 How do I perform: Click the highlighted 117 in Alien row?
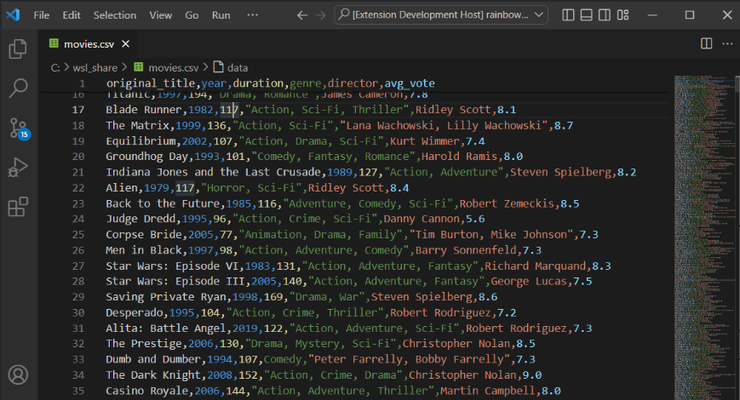click(185, 188)
